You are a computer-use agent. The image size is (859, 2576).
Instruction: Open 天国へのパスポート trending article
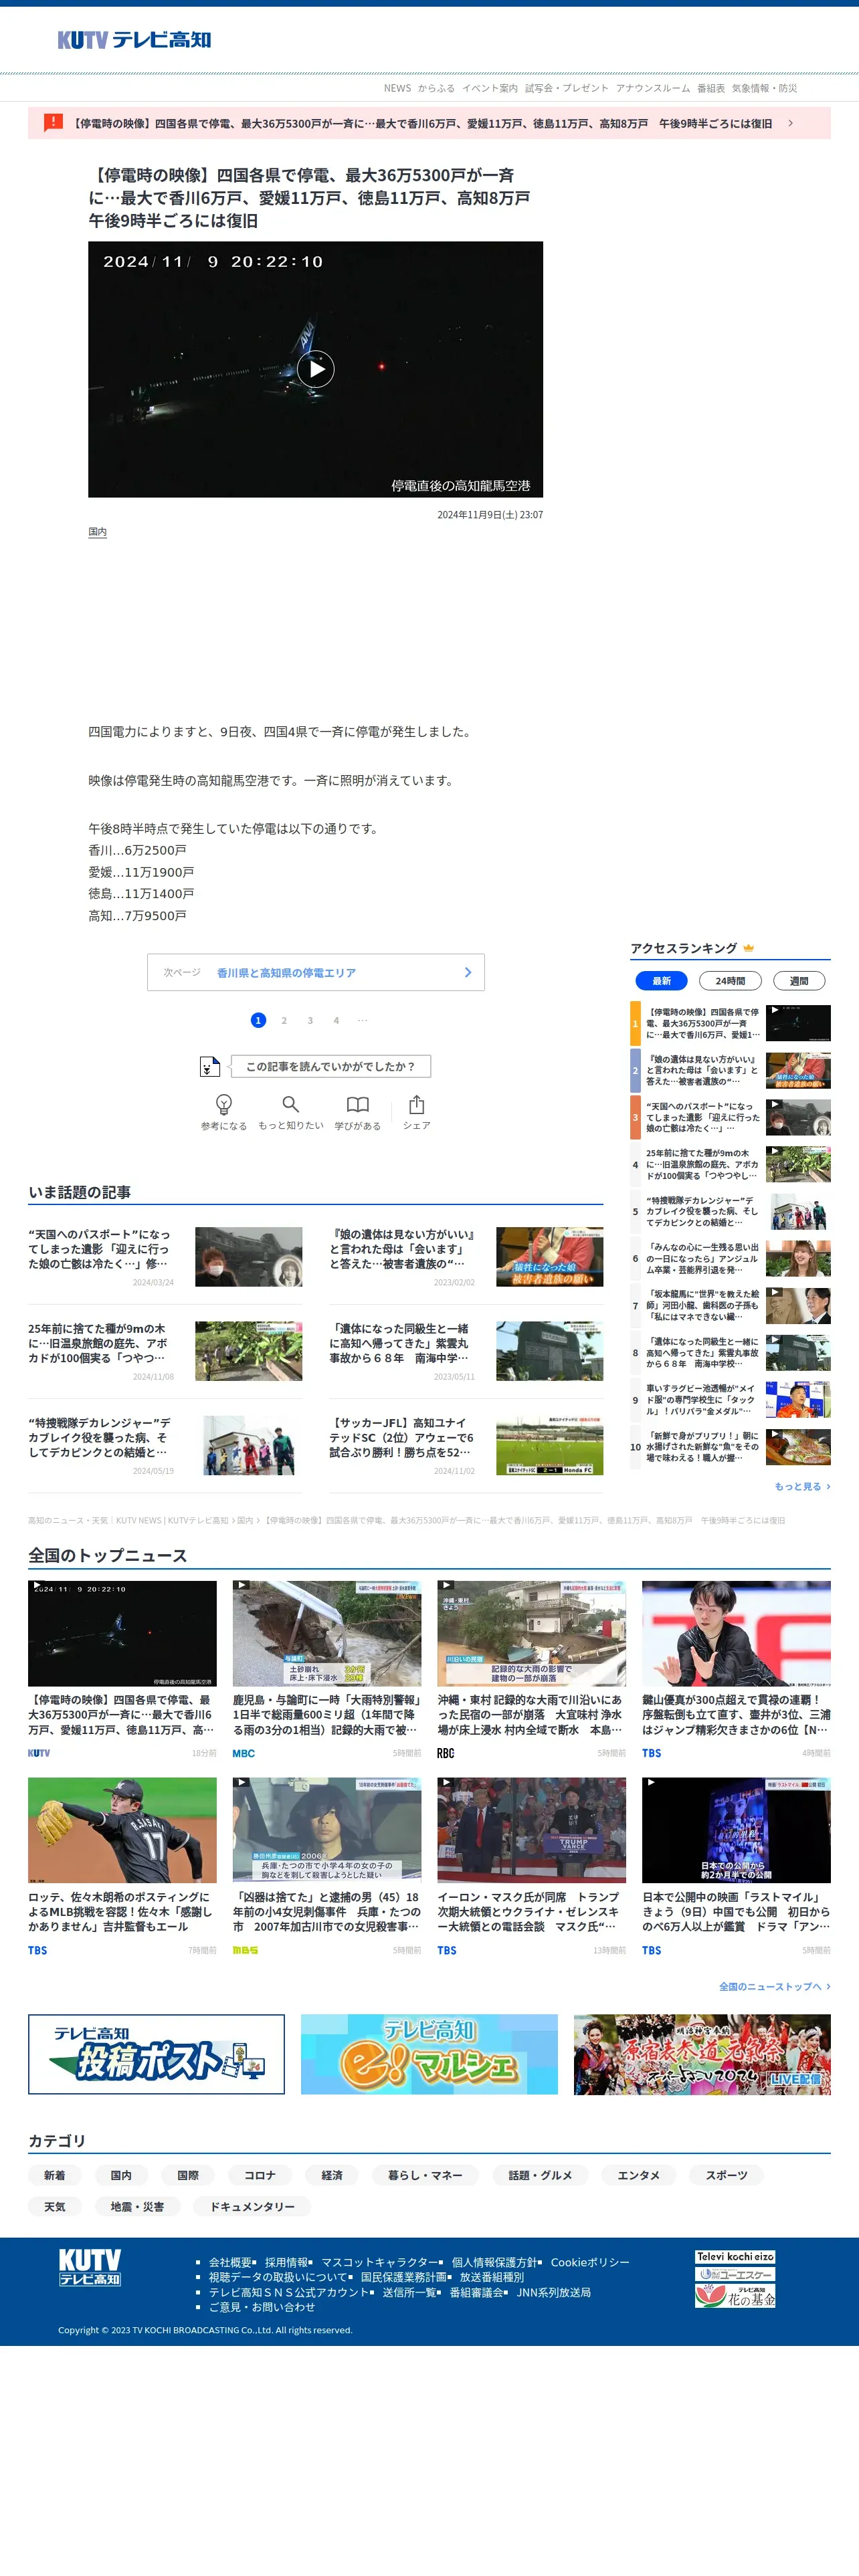165,1257
